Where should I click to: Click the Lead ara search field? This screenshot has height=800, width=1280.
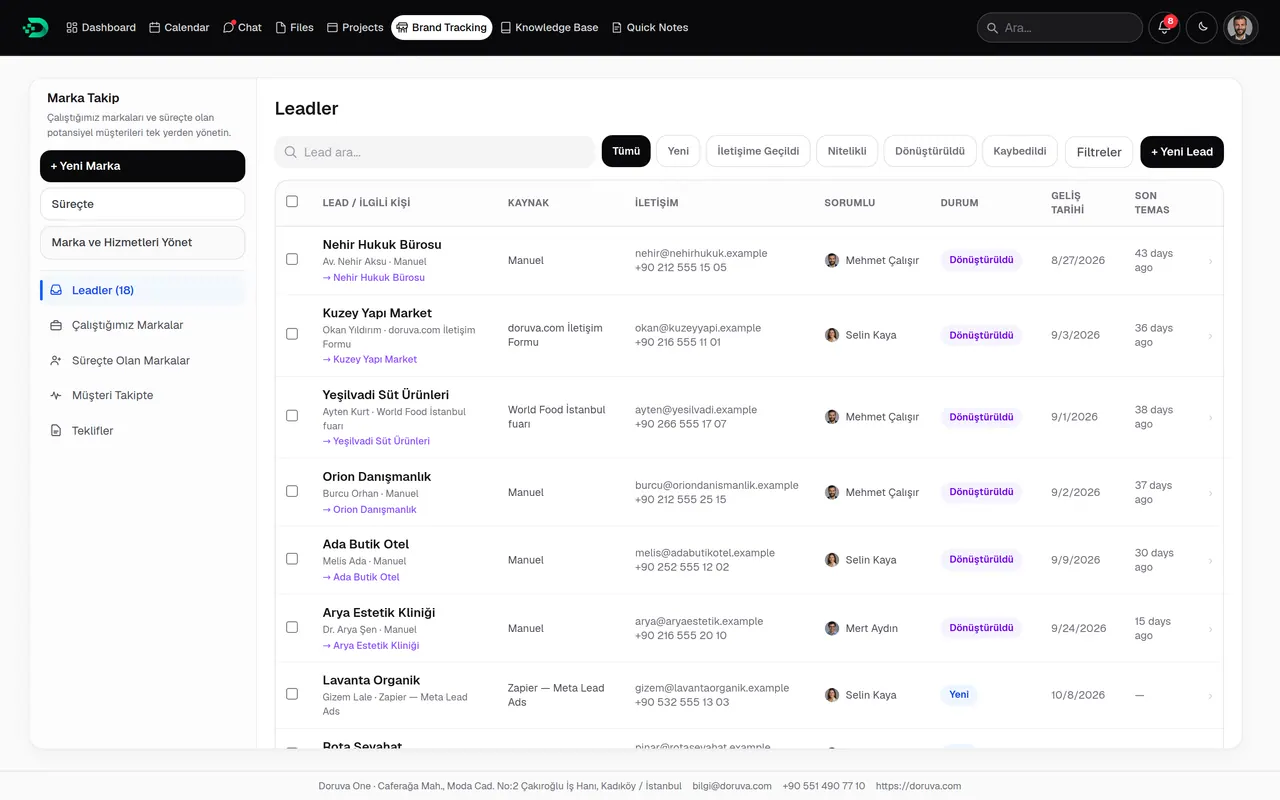click(434, 152)
